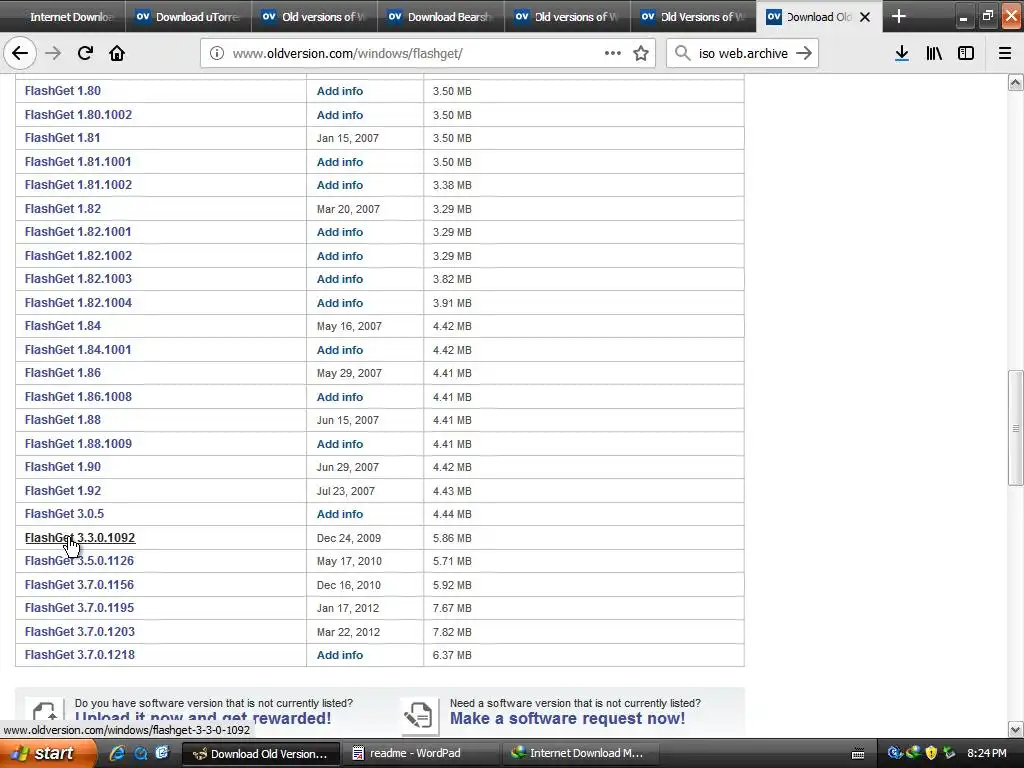
Task: Click Add info for FlashGet 3.0.5
Action: point(340,514)
